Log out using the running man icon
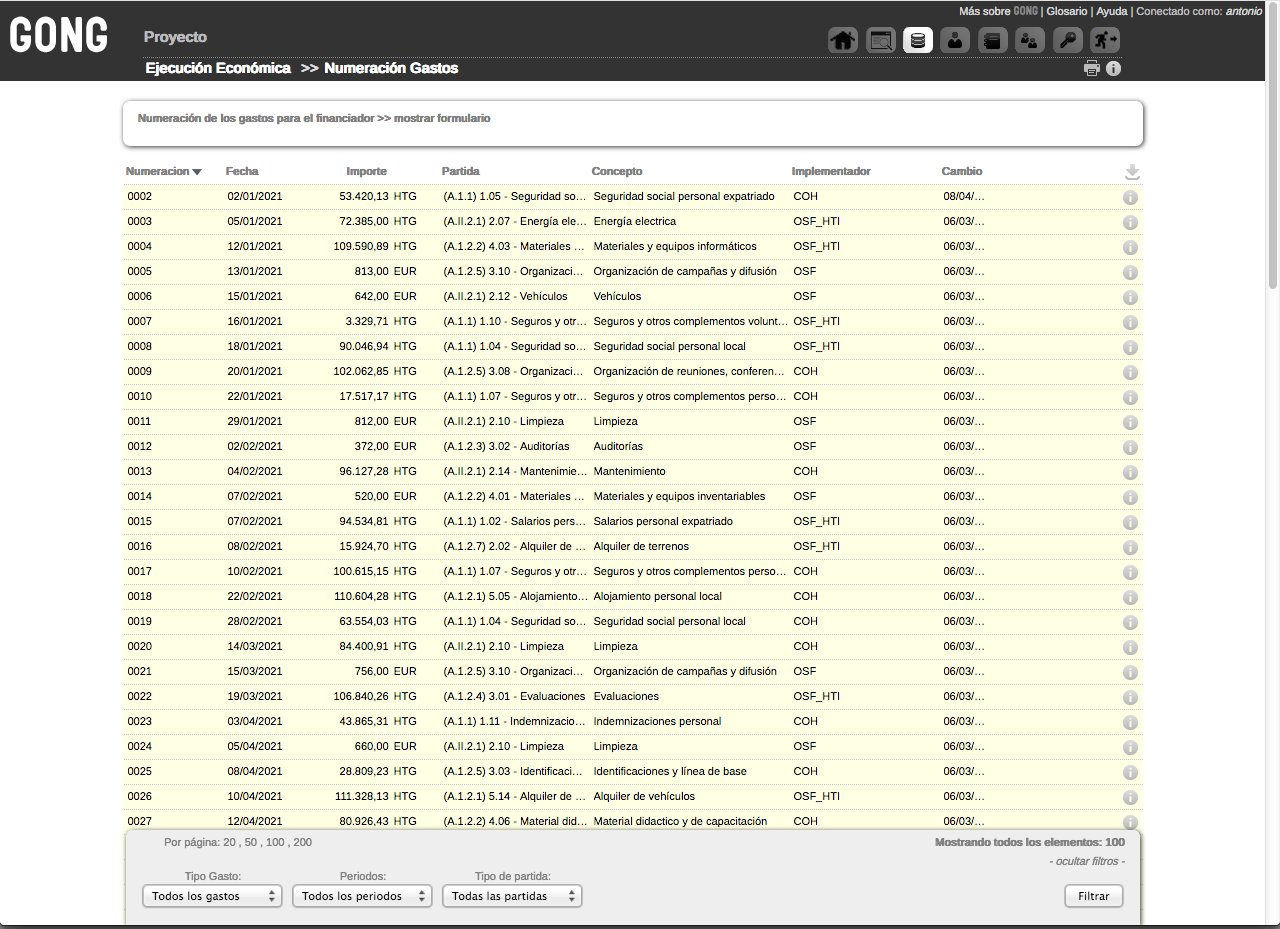This screenshot has width=1280, height=929. click(1104, 40)
